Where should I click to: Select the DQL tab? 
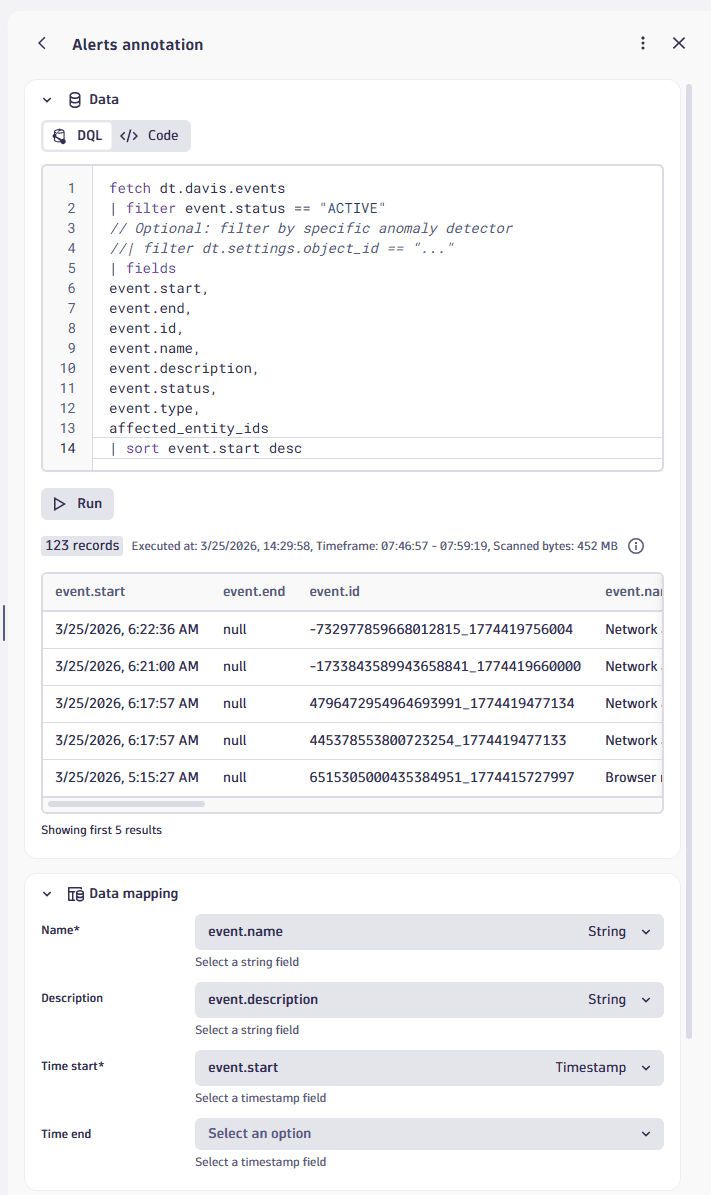click(76, 135)
